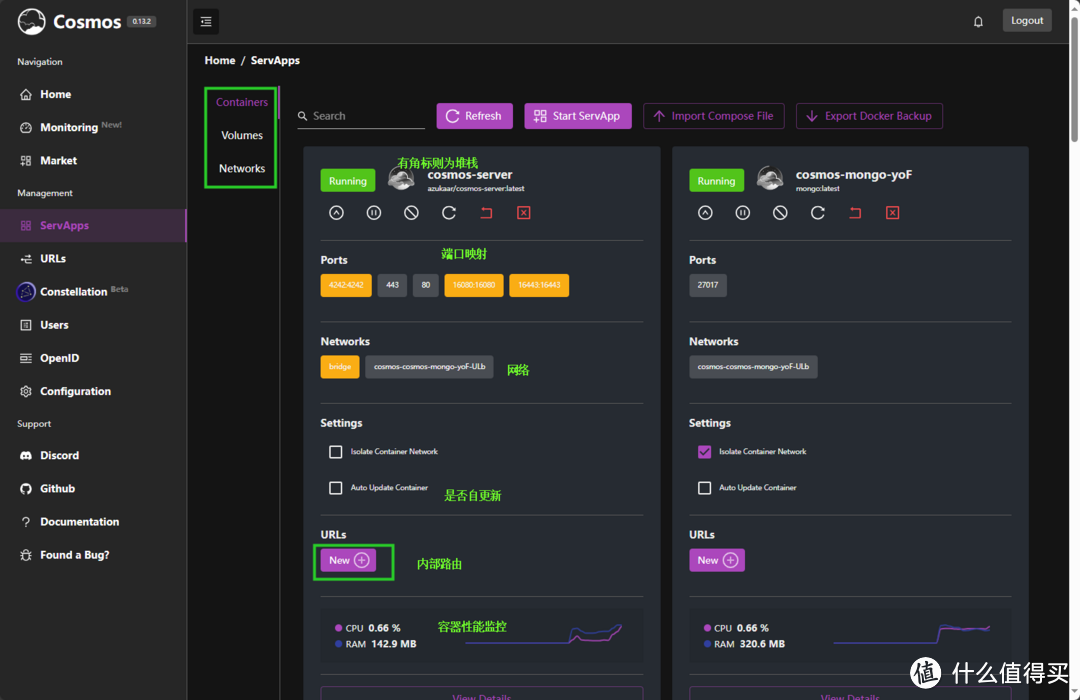This screenshot has height=700, width=1080.
Task: Click cosmos-mongo-yoF's network chip
Action: [753, 367]
